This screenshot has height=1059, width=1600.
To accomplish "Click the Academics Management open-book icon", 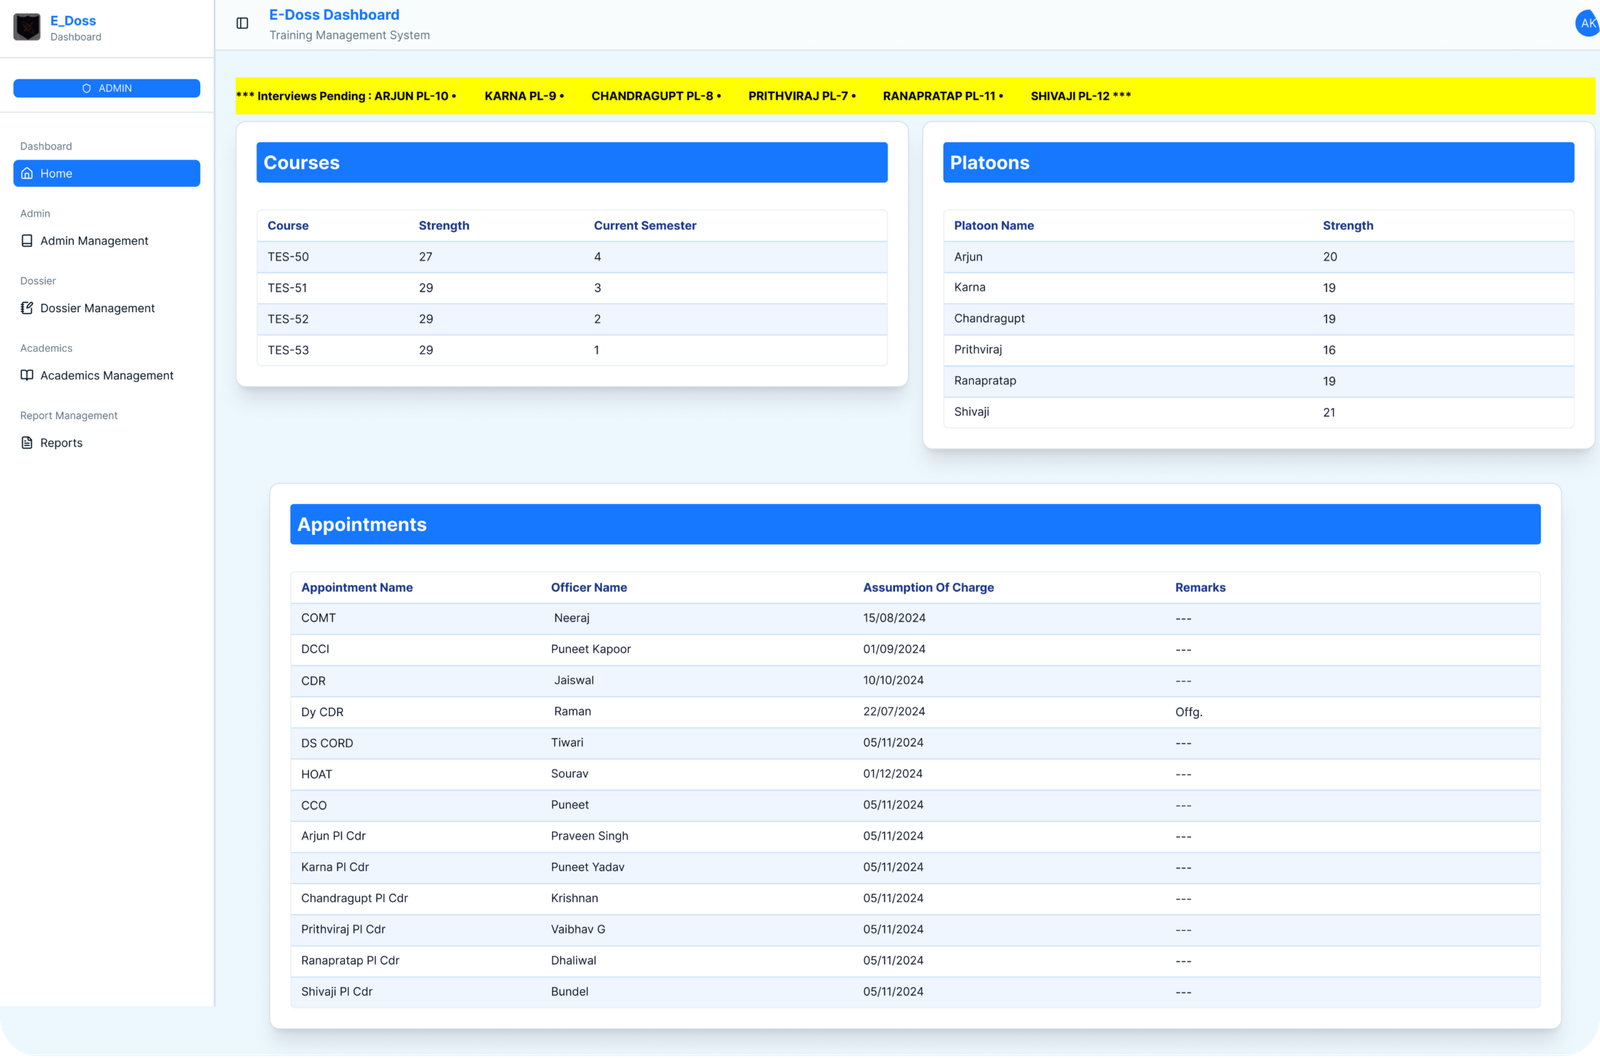I will 27,375.
